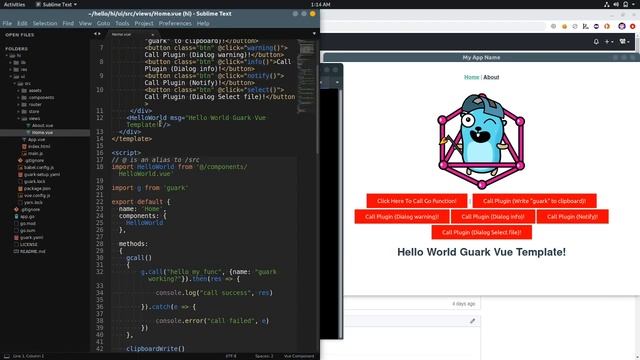
Task: Expand the assets folder
Action: click(x=18, y=91)
